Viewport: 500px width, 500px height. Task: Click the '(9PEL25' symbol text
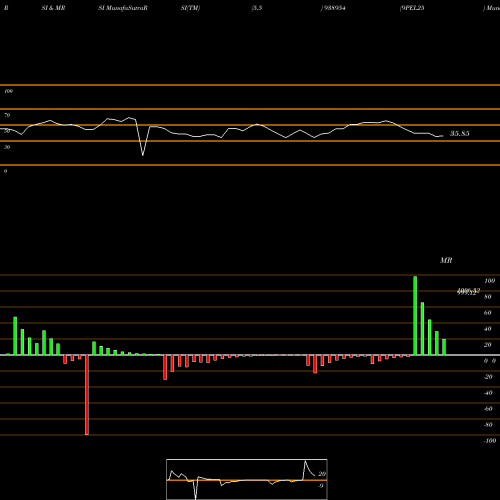(412, 8)
